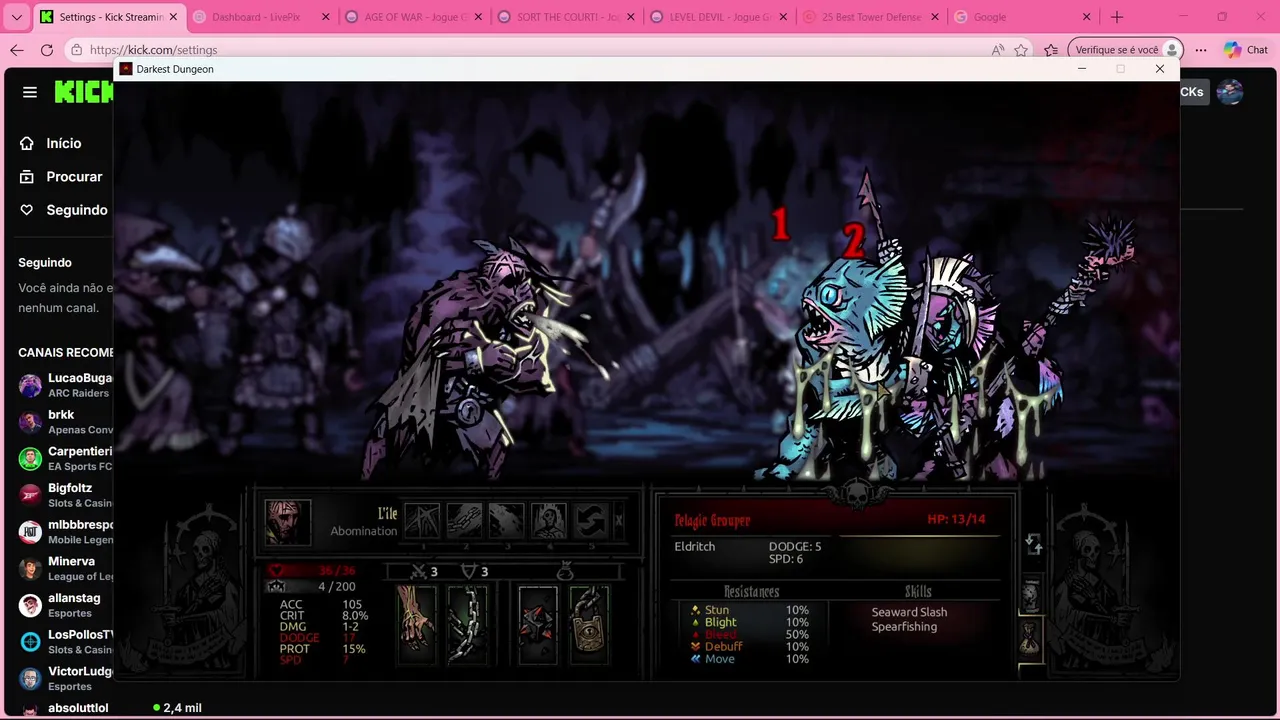Click the browser back arrow
1280x720 pixels.
[x=17, y=50]
